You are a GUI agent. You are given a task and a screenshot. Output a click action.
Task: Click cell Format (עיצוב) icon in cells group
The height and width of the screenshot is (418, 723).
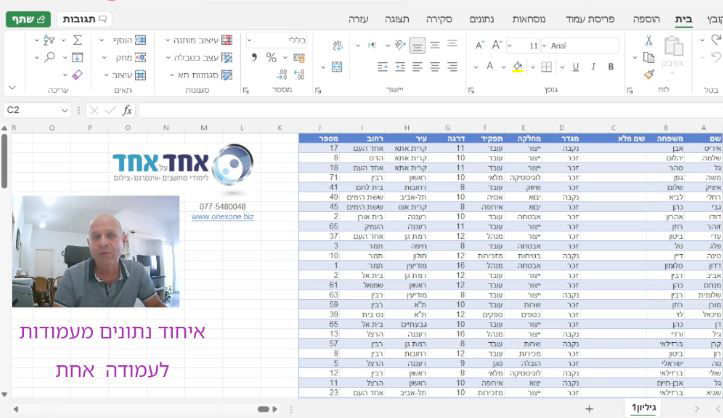pyautogui.click(x=141, y=75)
